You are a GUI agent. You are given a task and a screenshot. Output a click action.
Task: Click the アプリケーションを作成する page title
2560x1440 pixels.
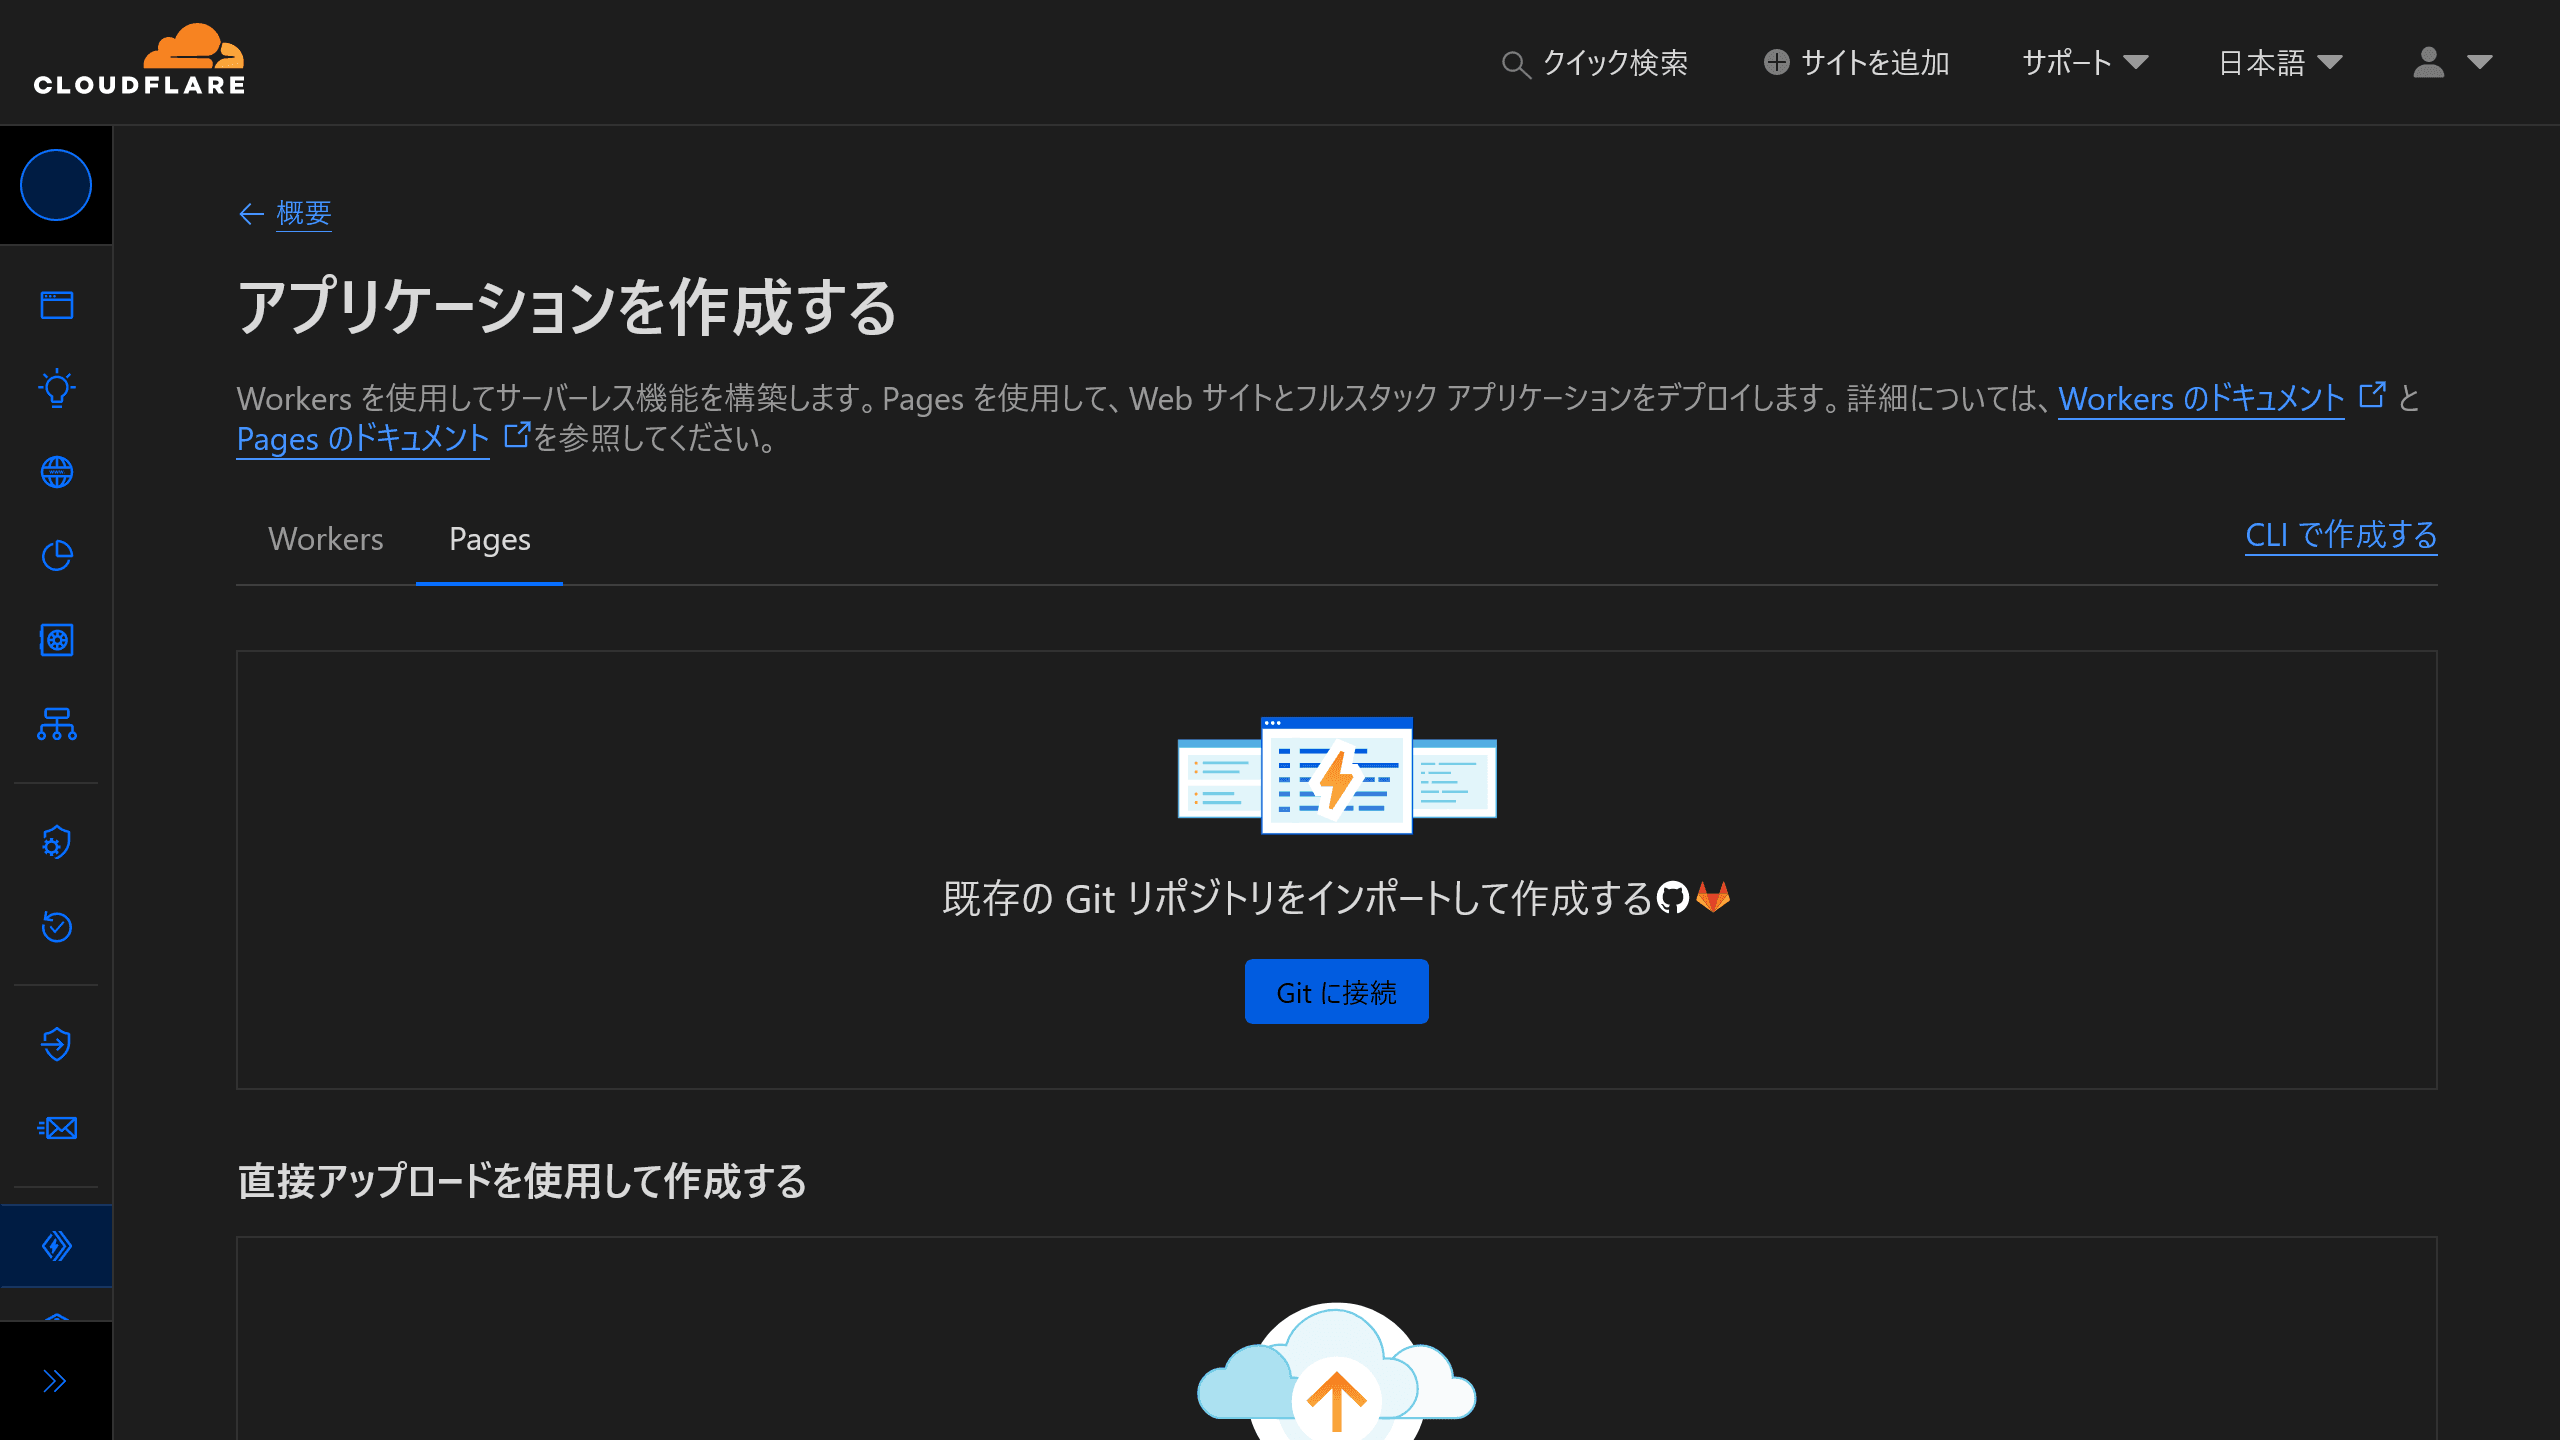(x=567, y=307)
